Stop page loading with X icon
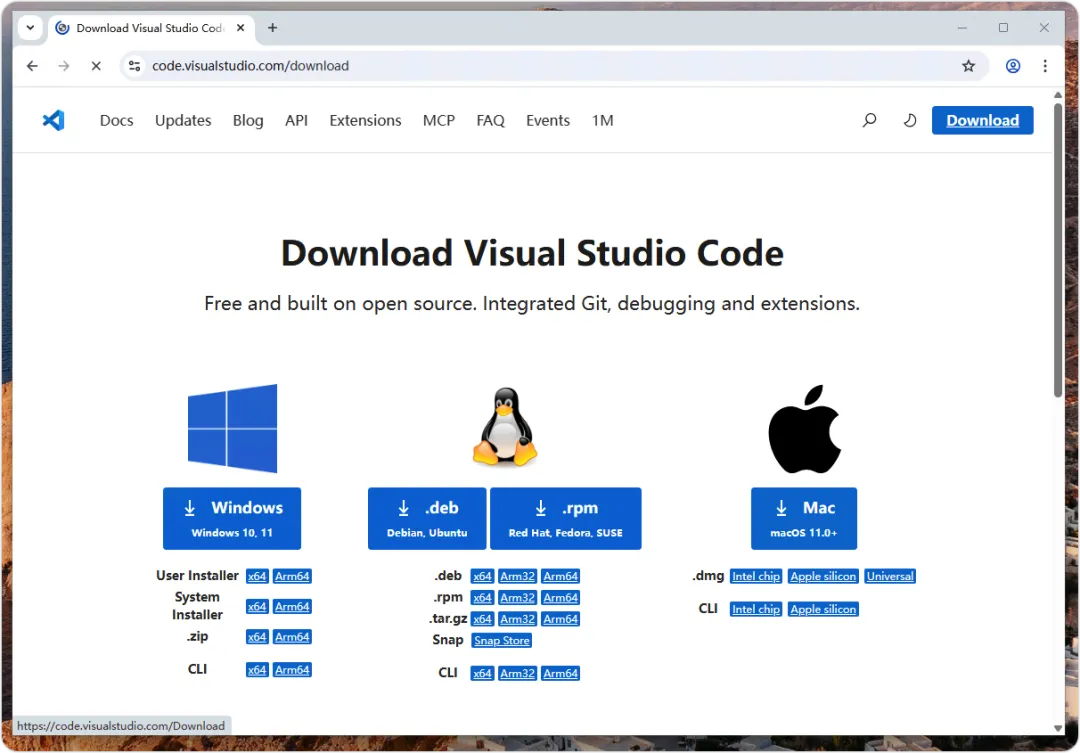Image resolution: width=1080 pixels, height=753 pixels. coord(96,66)
